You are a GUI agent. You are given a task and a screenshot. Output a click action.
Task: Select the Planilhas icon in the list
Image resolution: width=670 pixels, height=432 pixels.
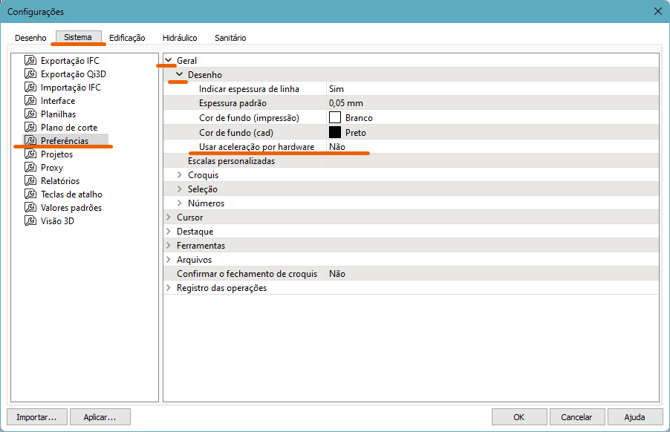click(x=31, y=115)
